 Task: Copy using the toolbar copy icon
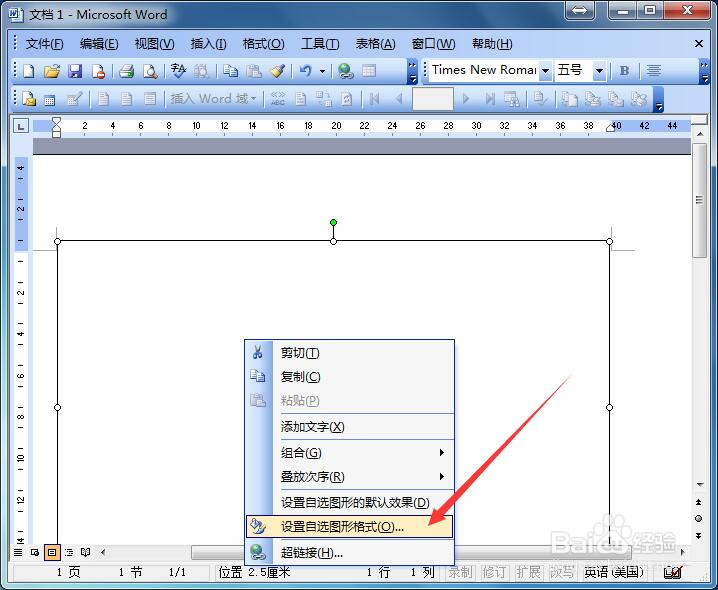click(x=230, y=71)
